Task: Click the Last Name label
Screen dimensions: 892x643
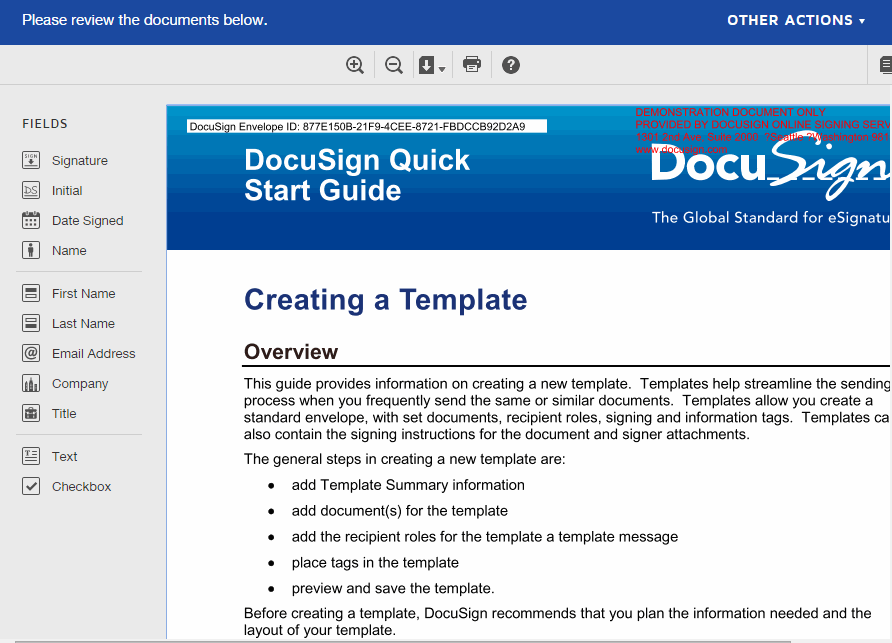Action: [84, 324]
